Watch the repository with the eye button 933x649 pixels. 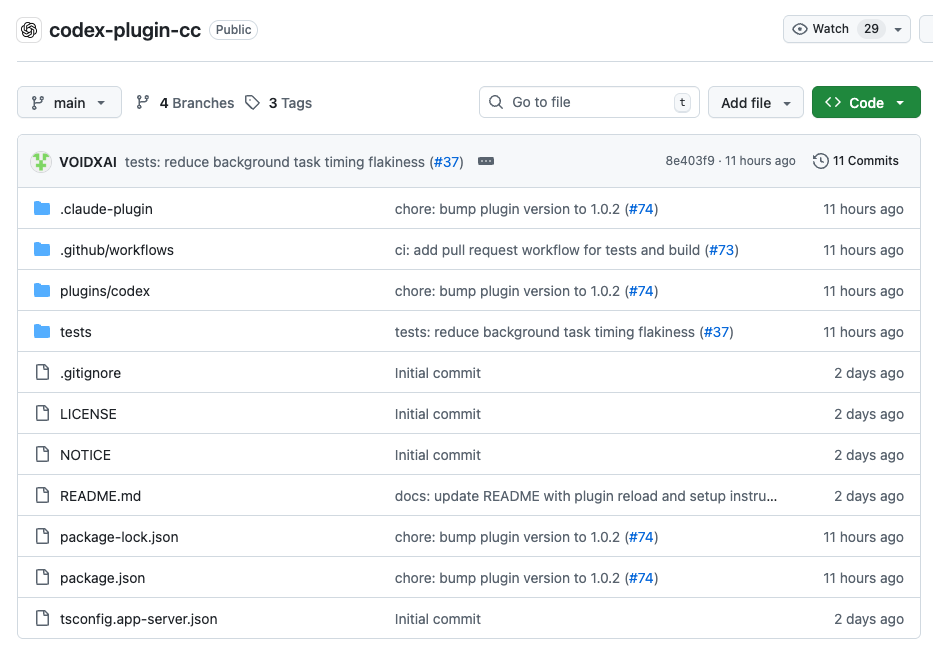pos(820,30)
